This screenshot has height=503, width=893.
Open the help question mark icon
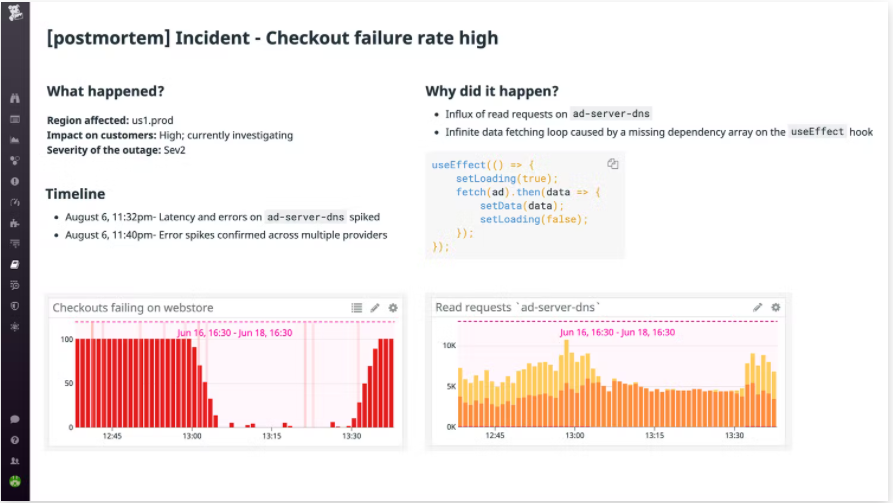(15, 440)
